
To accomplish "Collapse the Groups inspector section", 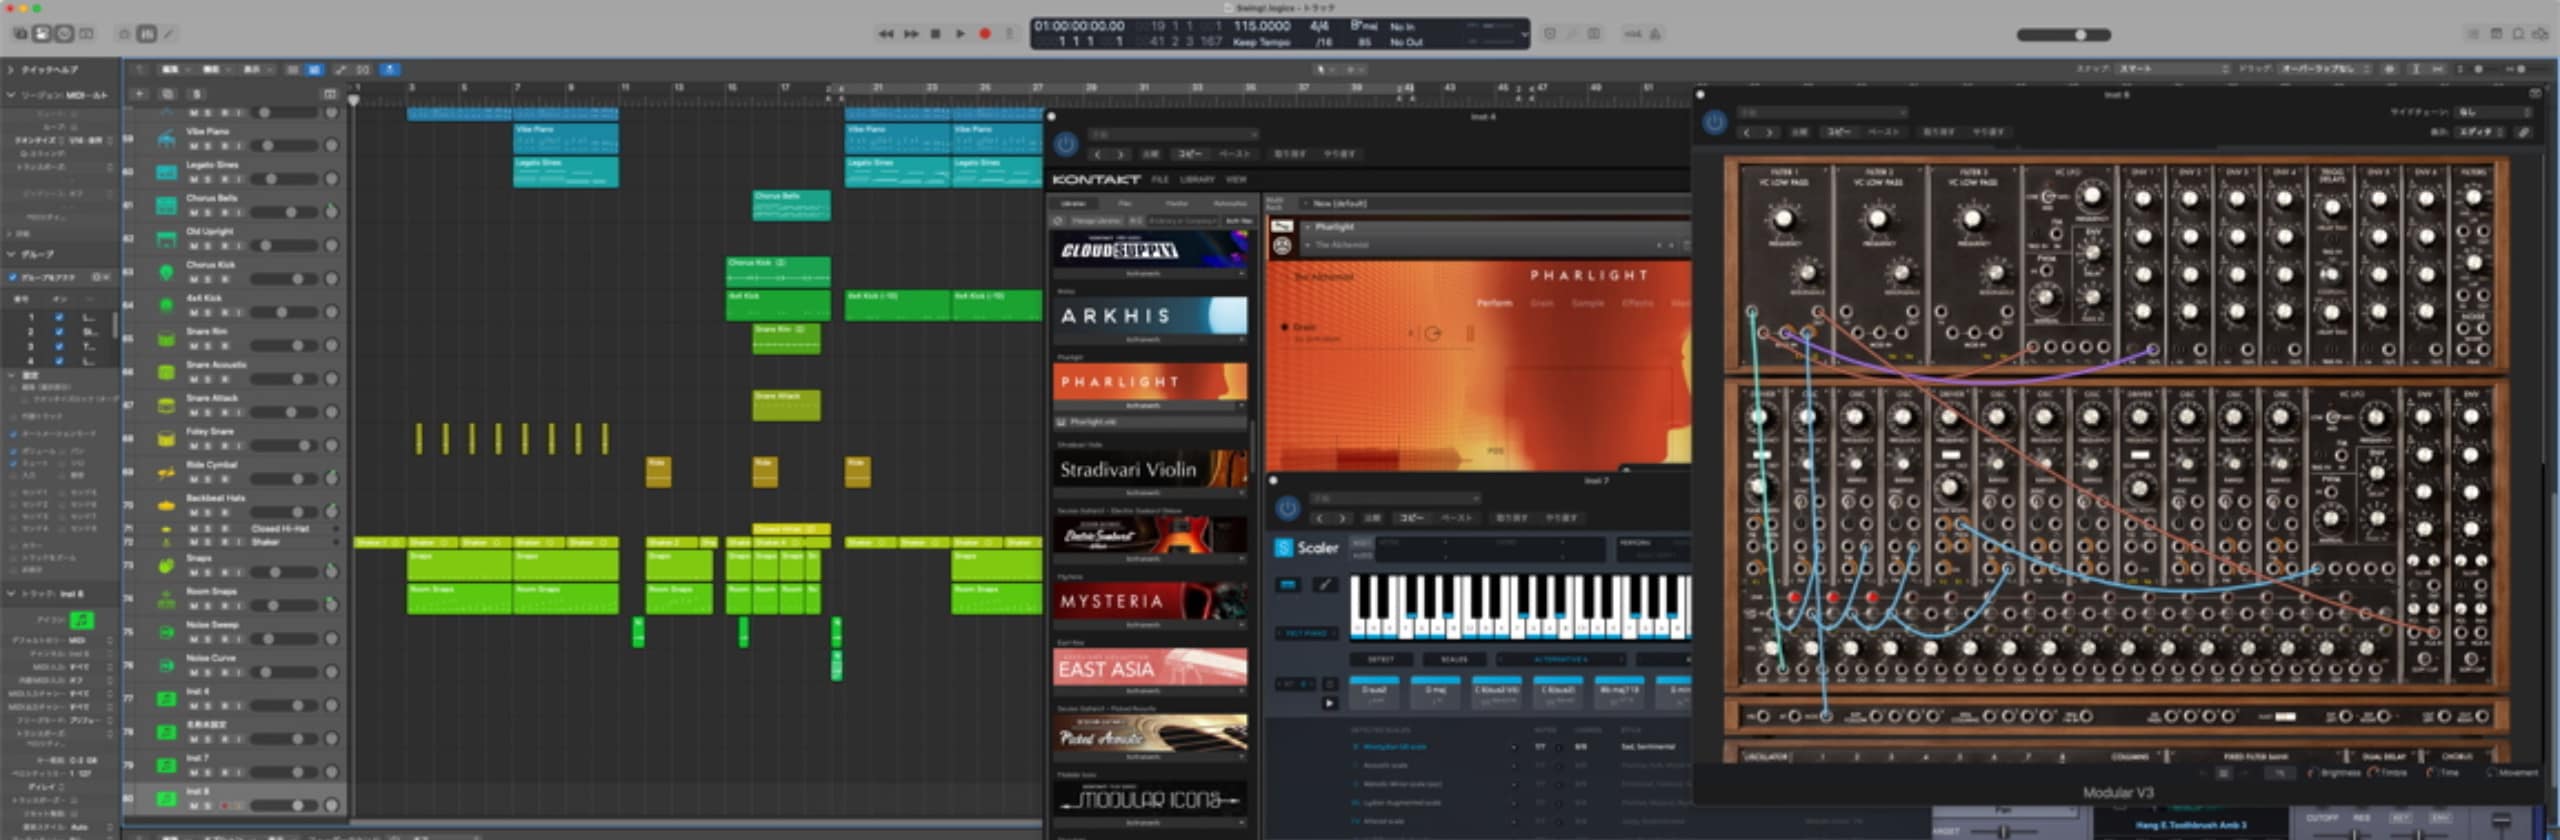I will [x=11, y=254].
